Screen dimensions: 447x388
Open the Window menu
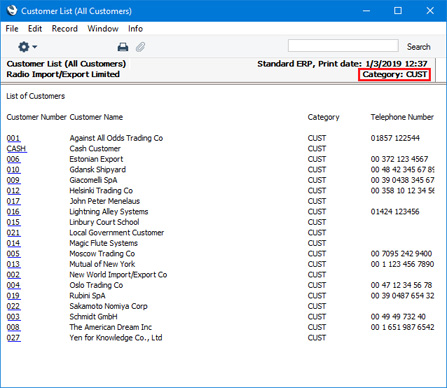coord(103,29)
